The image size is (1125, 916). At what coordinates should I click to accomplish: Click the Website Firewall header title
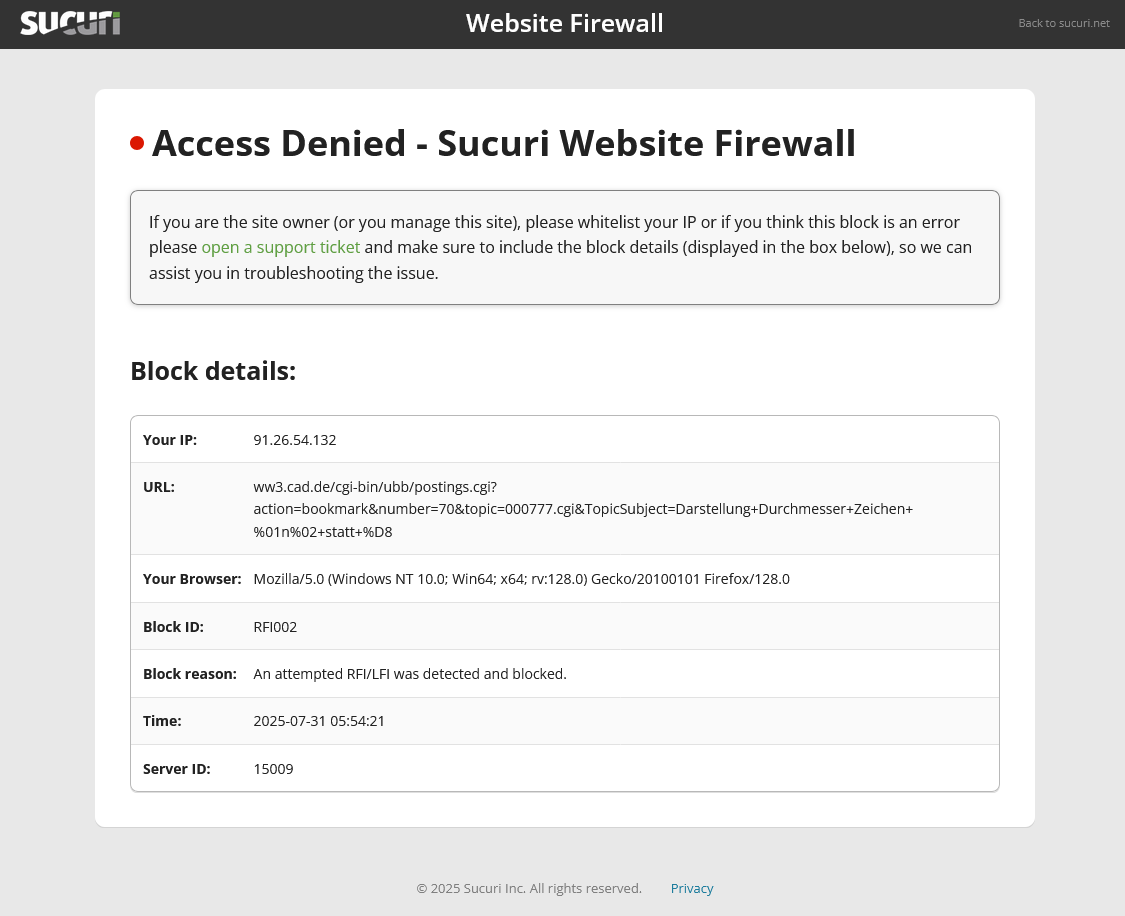pyautogui.click(x=565, y=23)
